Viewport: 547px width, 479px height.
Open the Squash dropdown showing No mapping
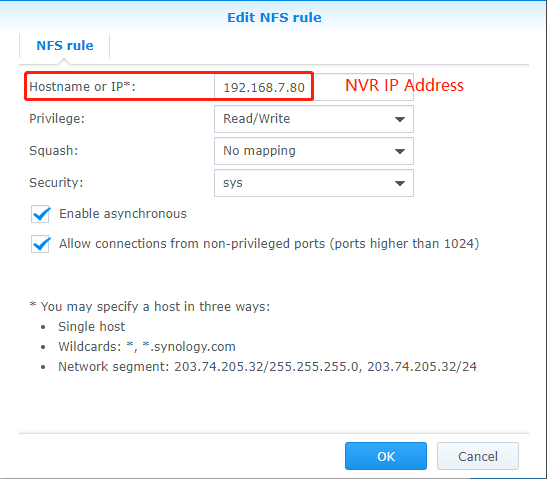314,151
